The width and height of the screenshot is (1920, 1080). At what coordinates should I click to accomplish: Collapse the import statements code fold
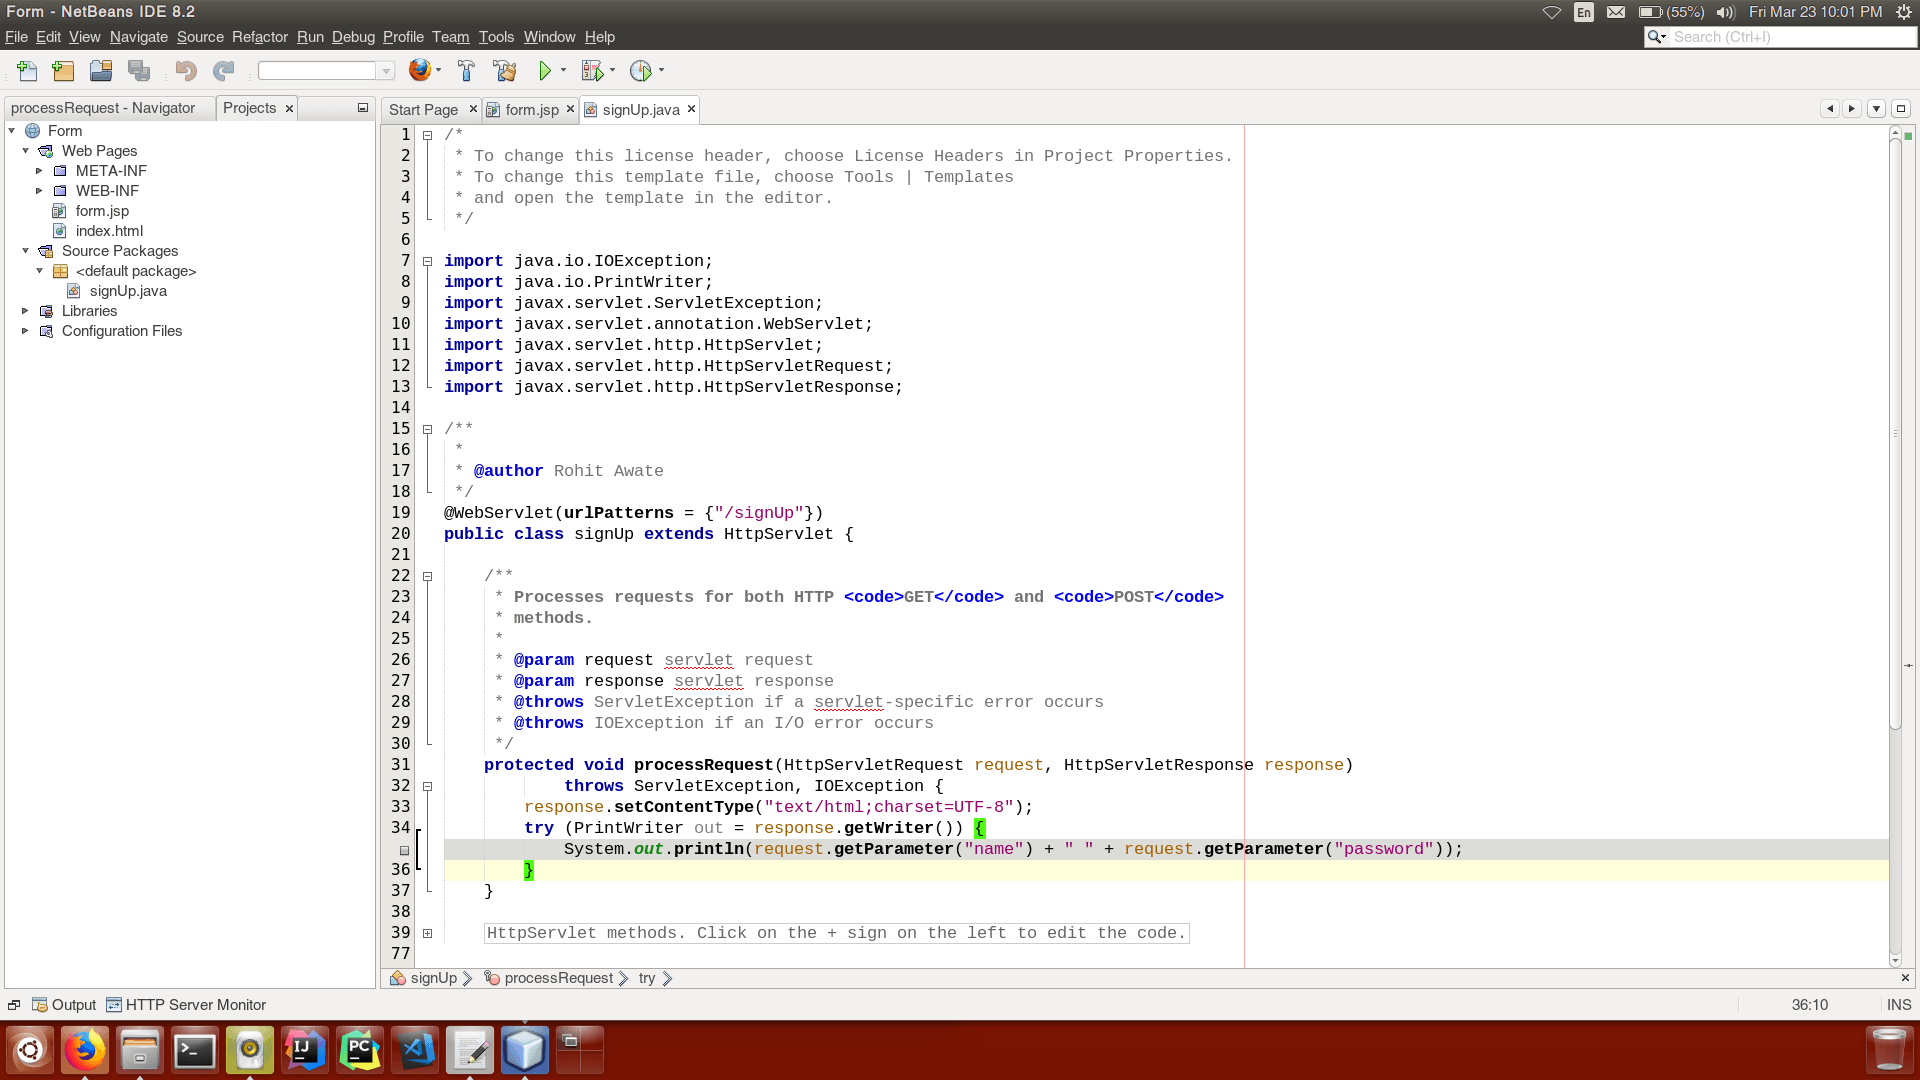[x=427, y=261]
